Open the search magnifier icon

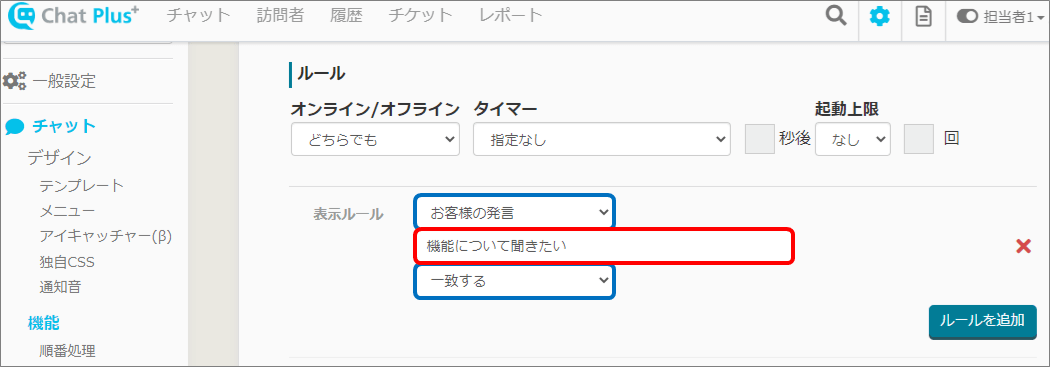(836, 16)
